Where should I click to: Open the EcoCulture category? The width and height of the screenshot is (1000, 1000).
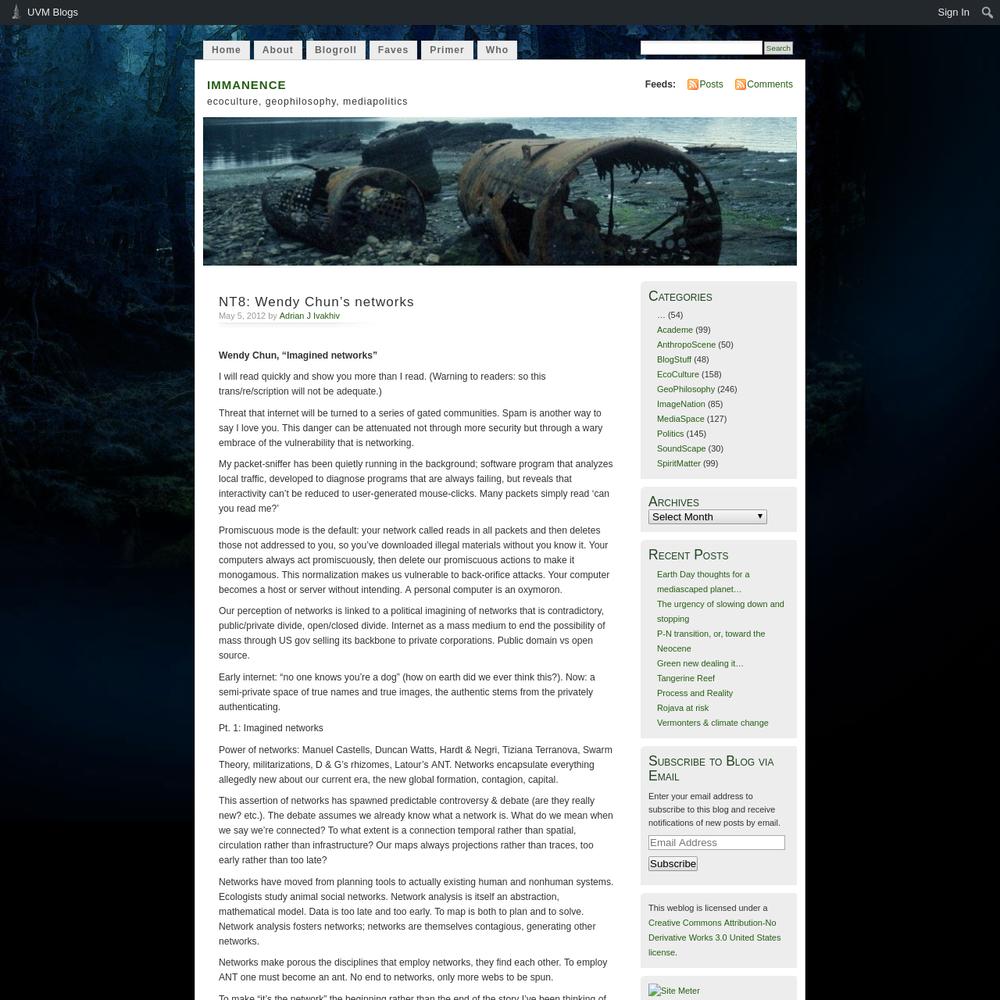click(678, 374)
